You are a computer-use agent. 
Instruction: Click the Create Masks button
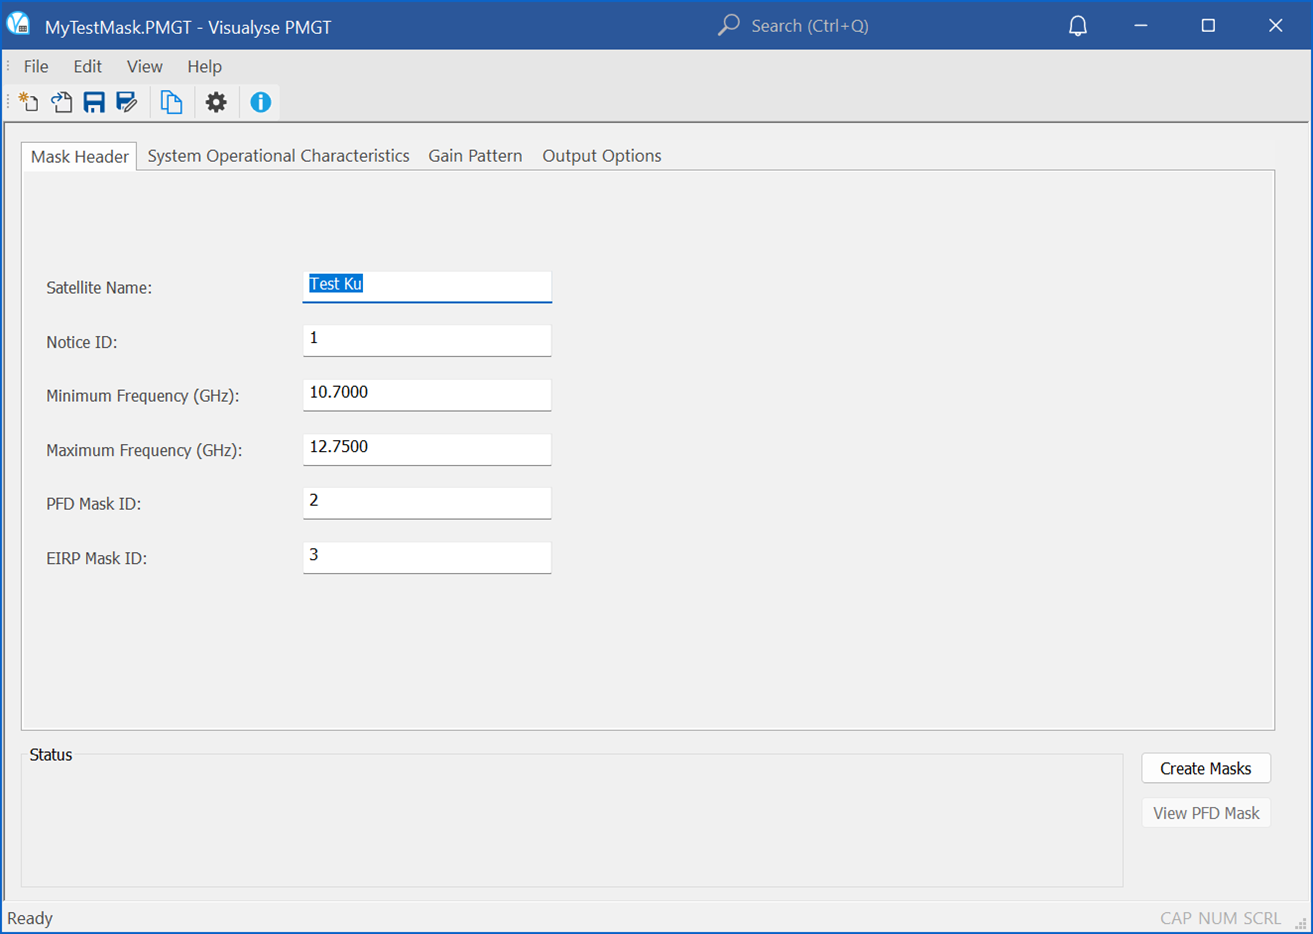1206,768
